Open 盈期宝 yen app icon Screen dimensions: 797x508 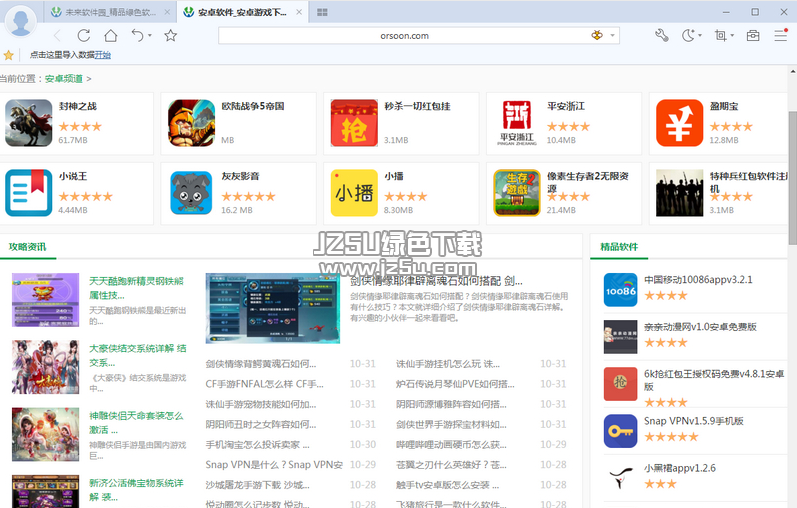(x=680, y=123)
